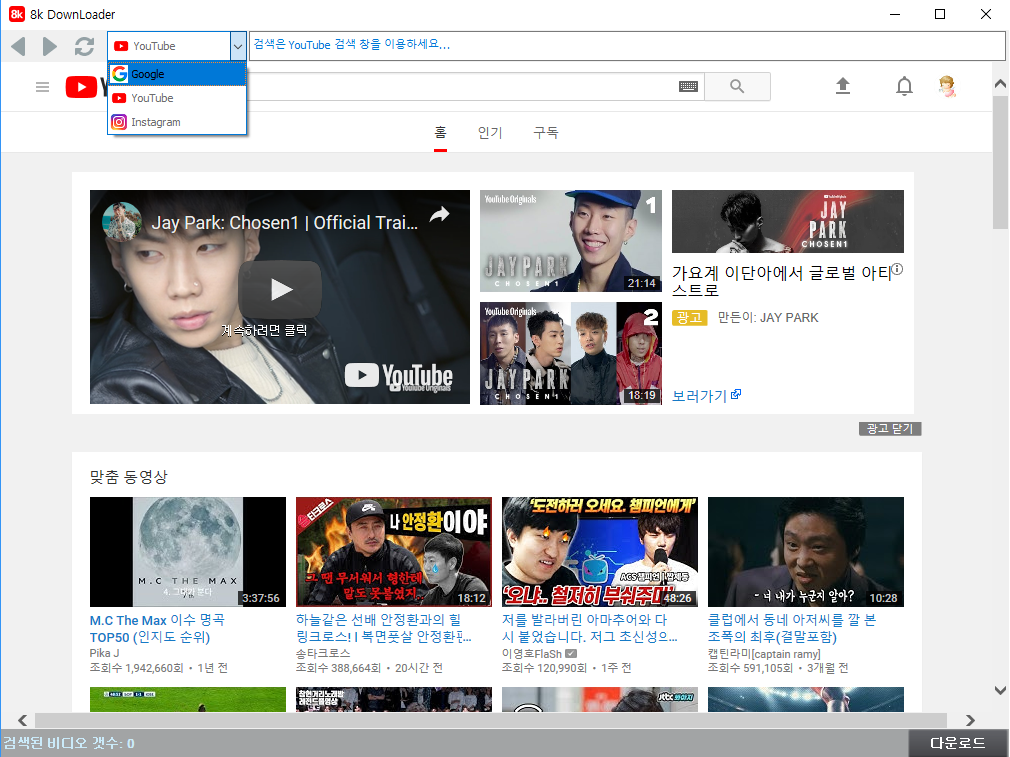This screenshot has height=757, width=1010.
Task: Open the notifications bell
Action: coord(904,87)
